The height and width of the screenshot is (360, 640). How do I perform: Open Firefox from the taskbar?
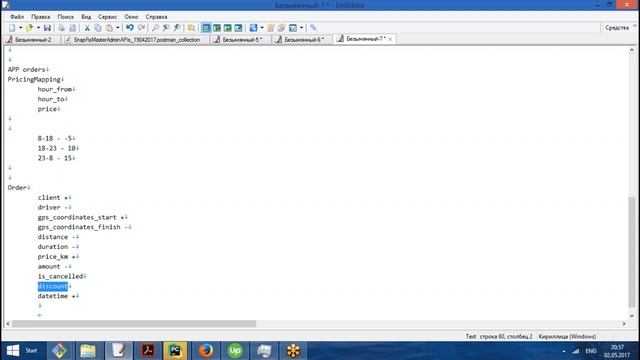206,351
